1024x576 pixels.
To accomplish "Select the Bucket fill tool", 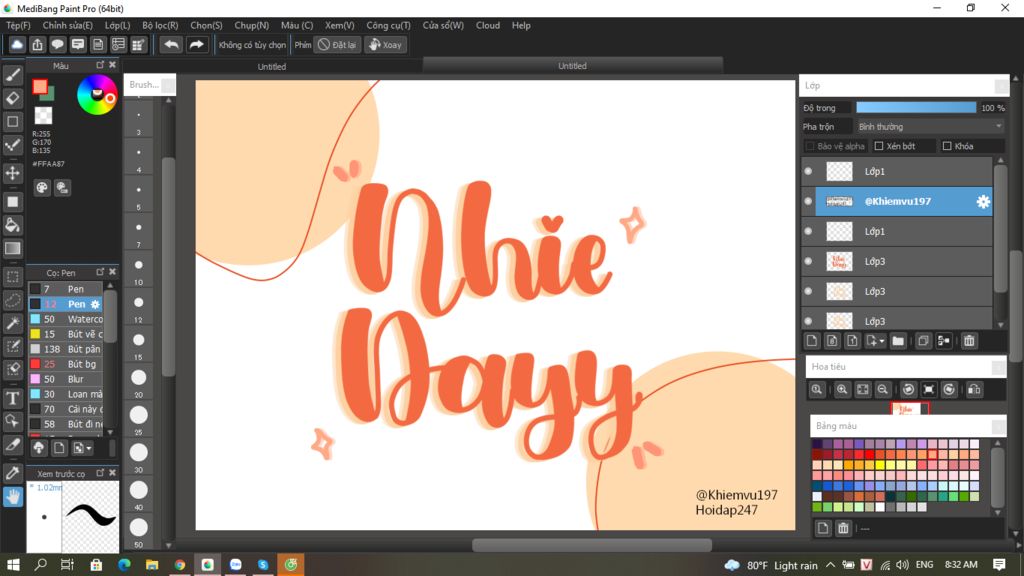I will pos(12,225).
